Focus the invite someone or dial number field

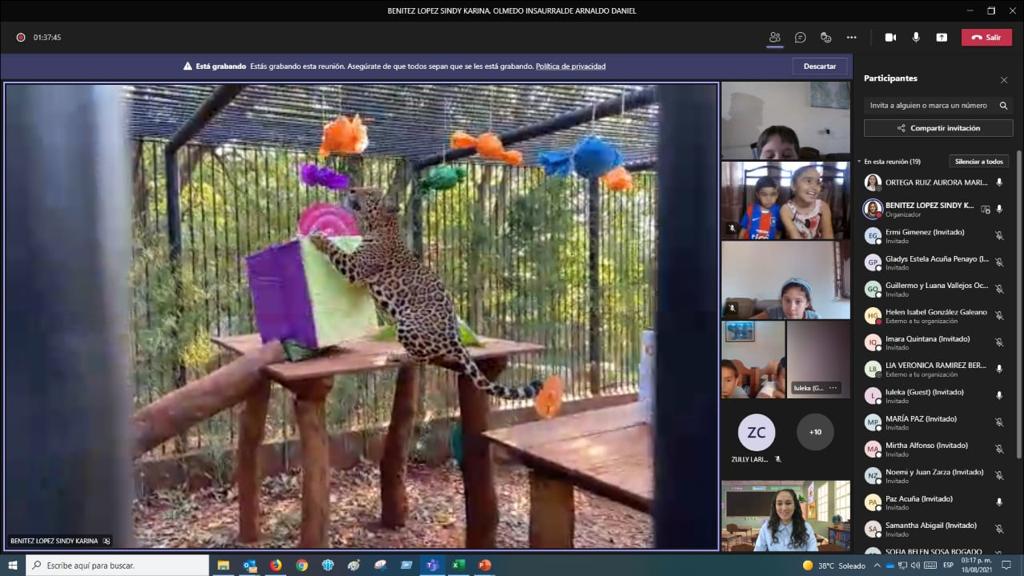(x=929, y=105)
